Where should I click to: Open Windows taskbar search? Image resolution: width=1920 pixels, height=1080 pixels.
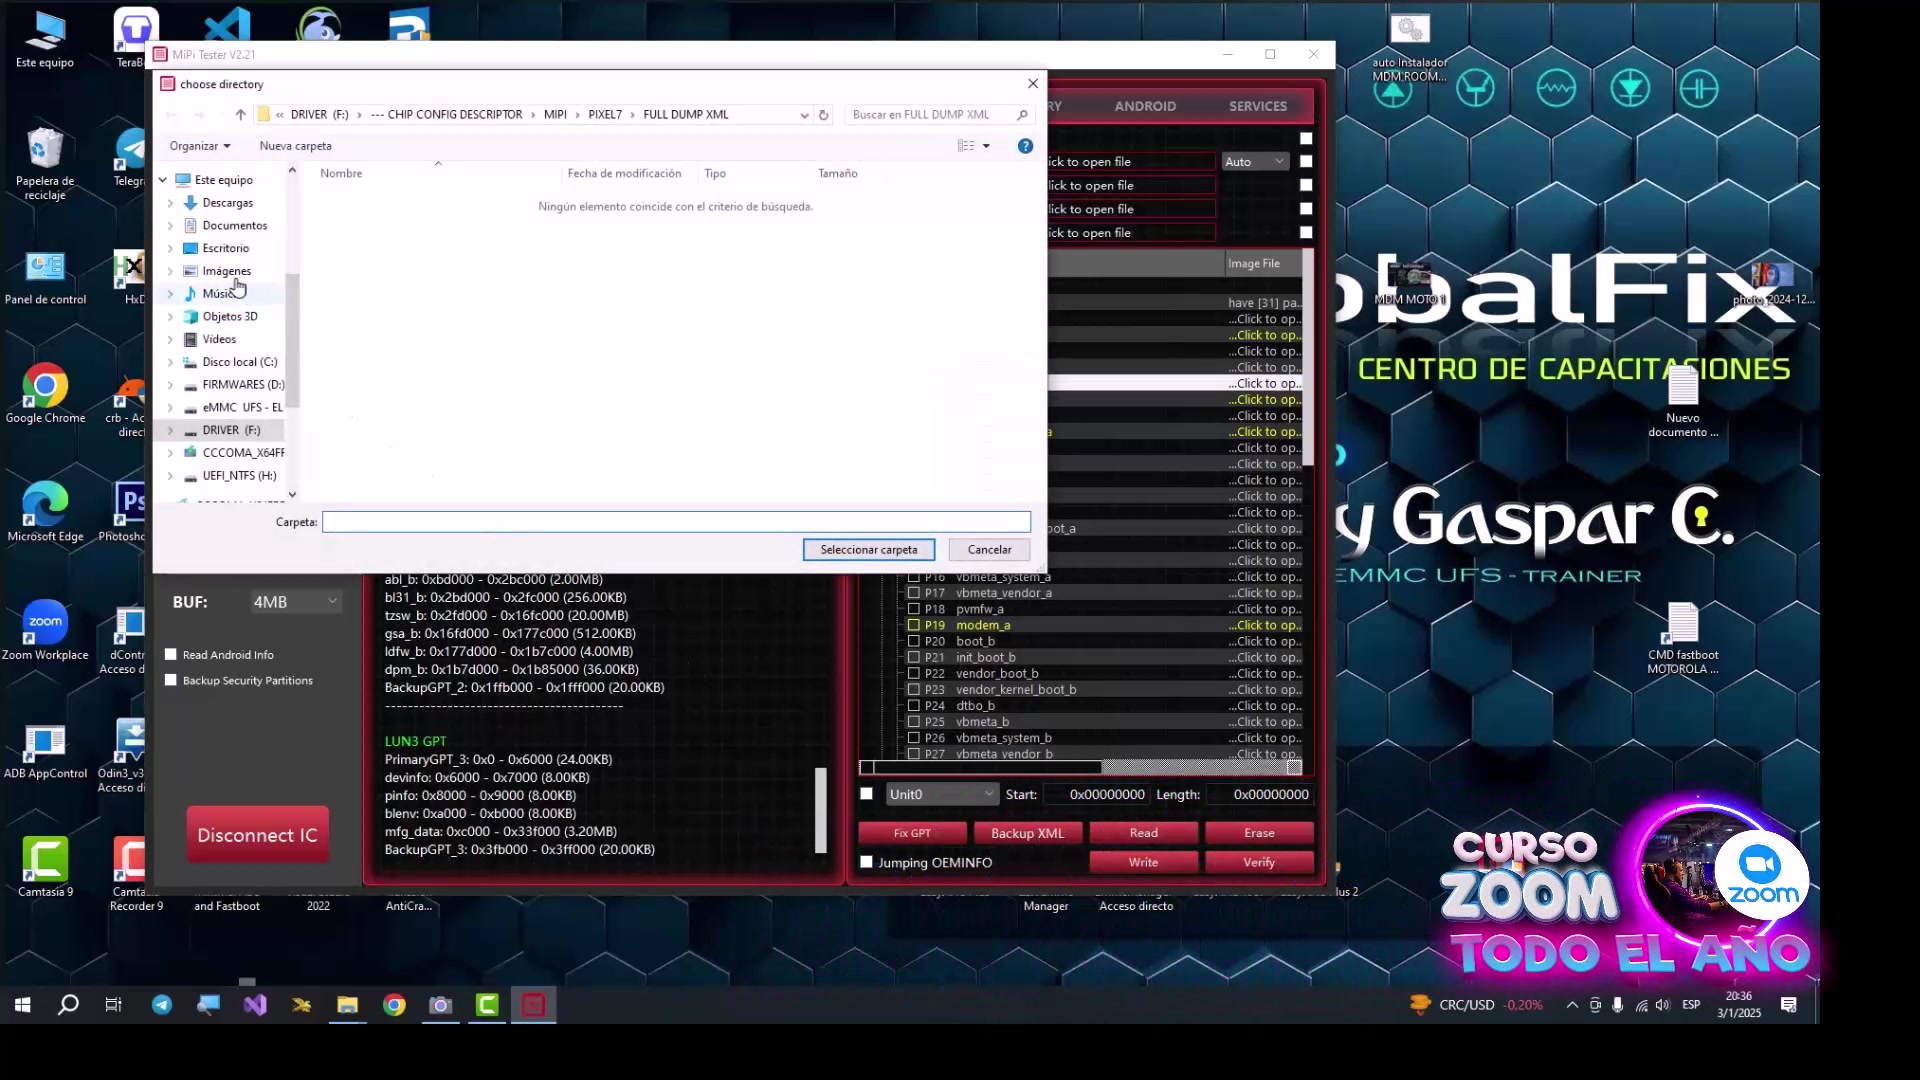[x=68, y=1005]
